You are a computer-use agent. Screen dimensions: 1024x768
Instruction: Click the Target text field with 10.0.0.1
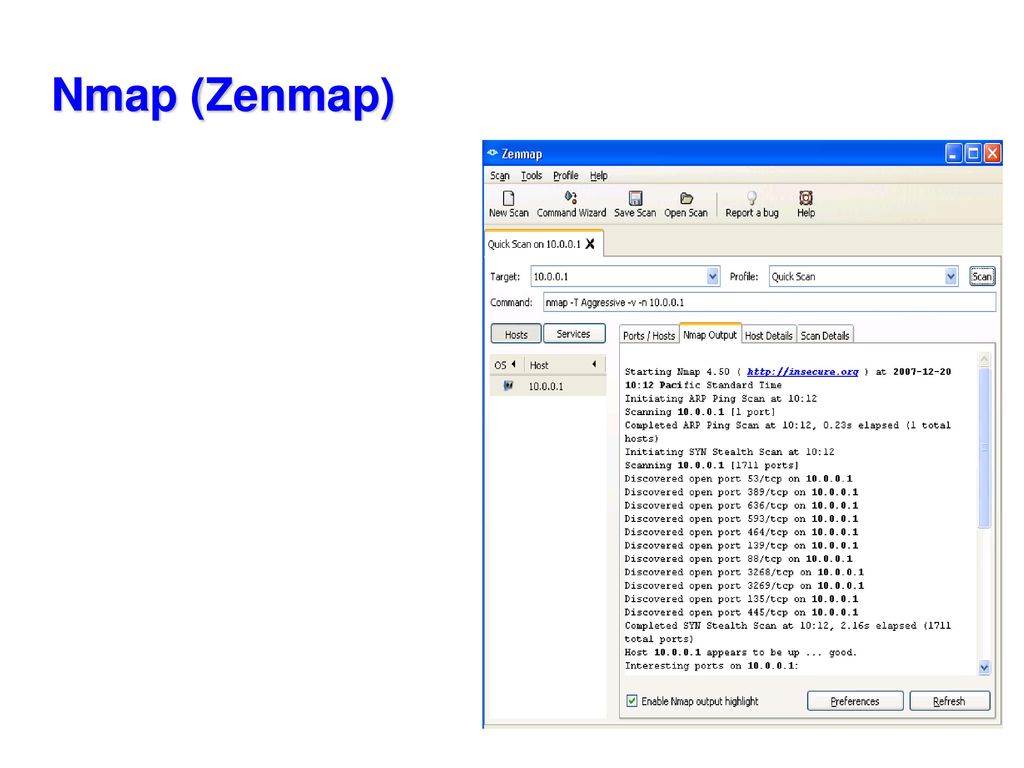[618, 277]
